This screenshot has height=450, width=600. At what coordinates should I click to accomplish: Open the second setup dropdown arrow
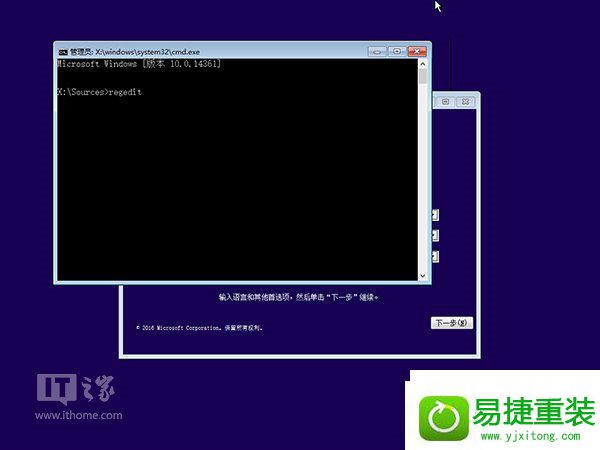[434, 235]
